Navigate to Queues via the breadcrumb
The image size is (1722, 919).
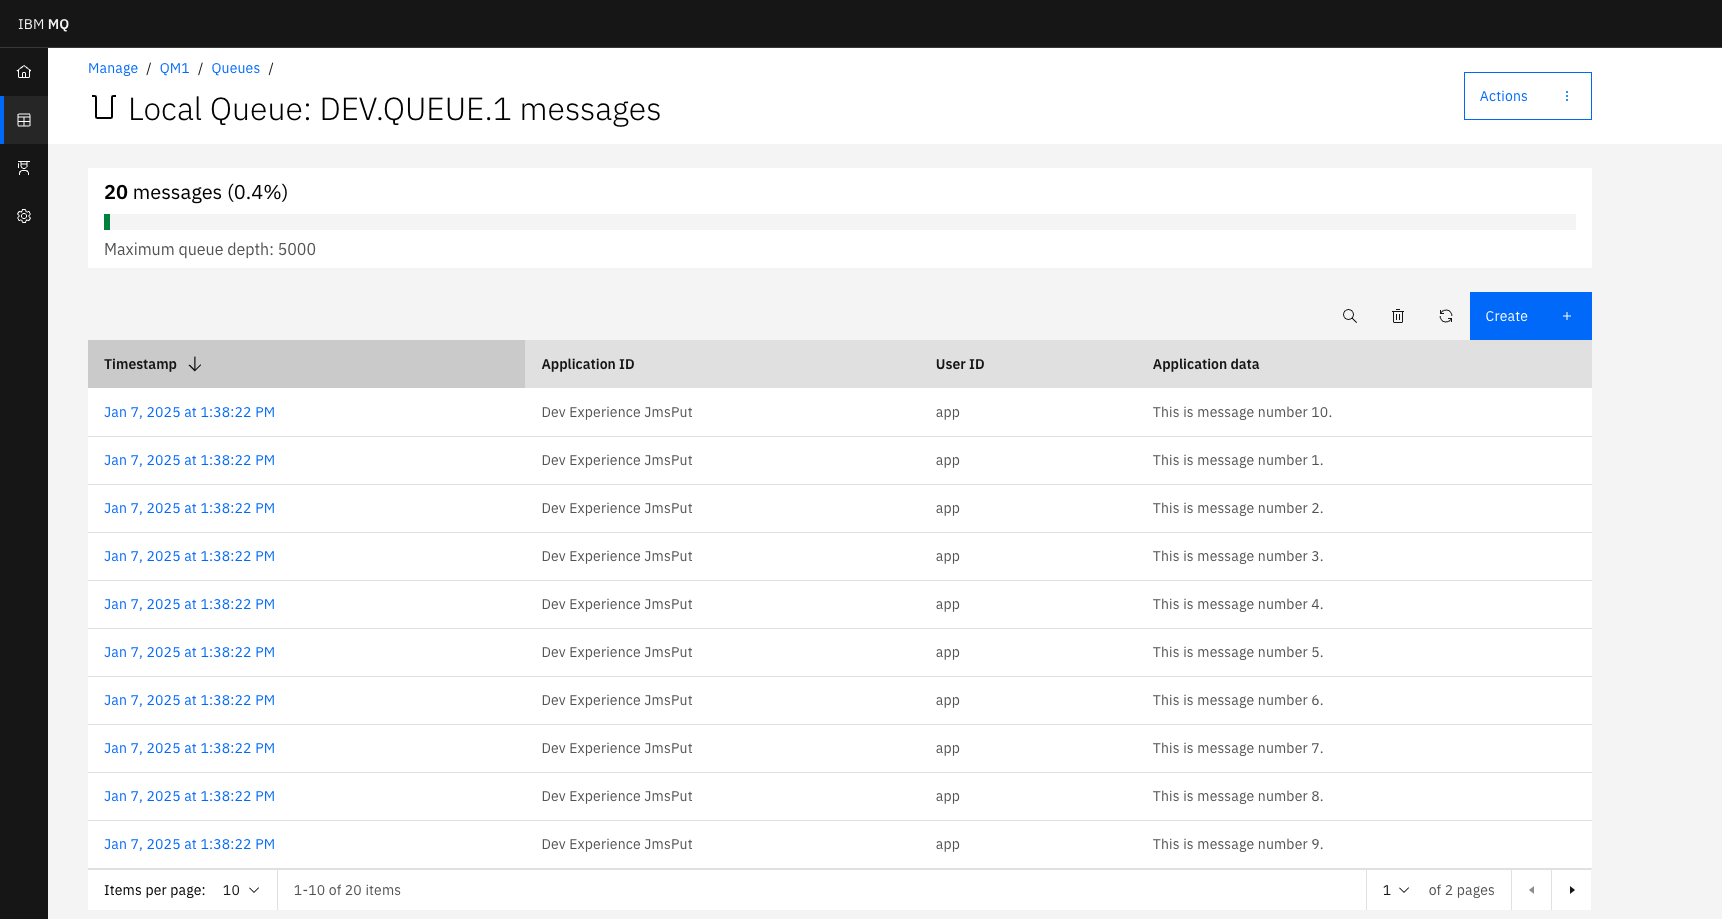235,68
